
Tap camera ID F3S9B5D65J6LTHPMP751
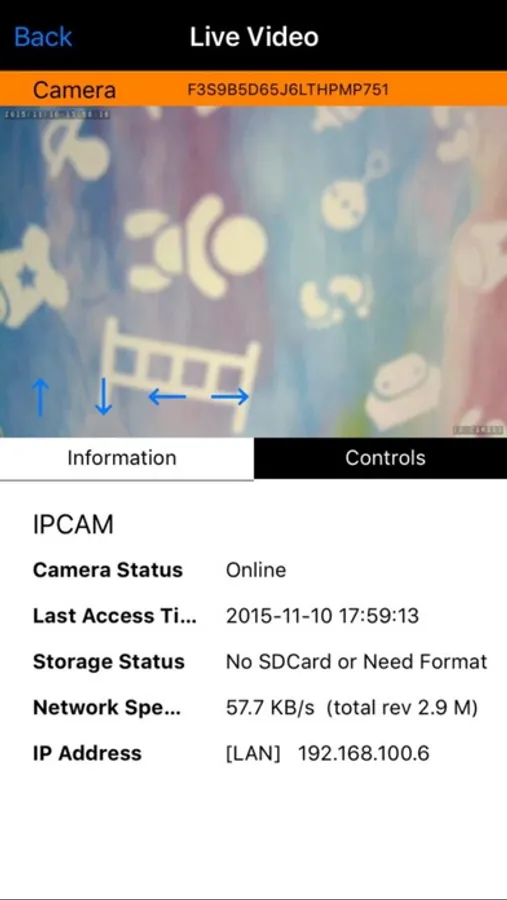click(x=288, y=90)
